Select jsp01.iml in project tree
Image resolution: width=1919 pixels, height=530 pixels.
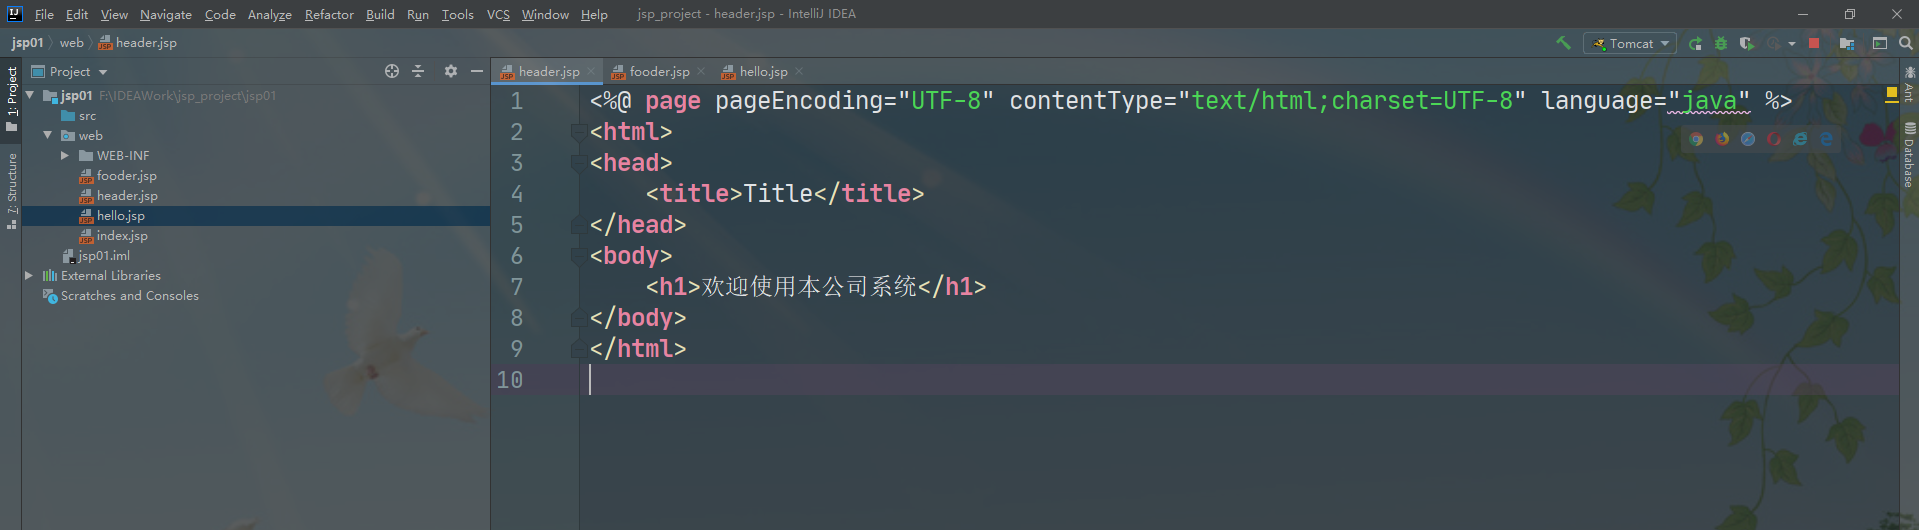click(x=96, y=255)
